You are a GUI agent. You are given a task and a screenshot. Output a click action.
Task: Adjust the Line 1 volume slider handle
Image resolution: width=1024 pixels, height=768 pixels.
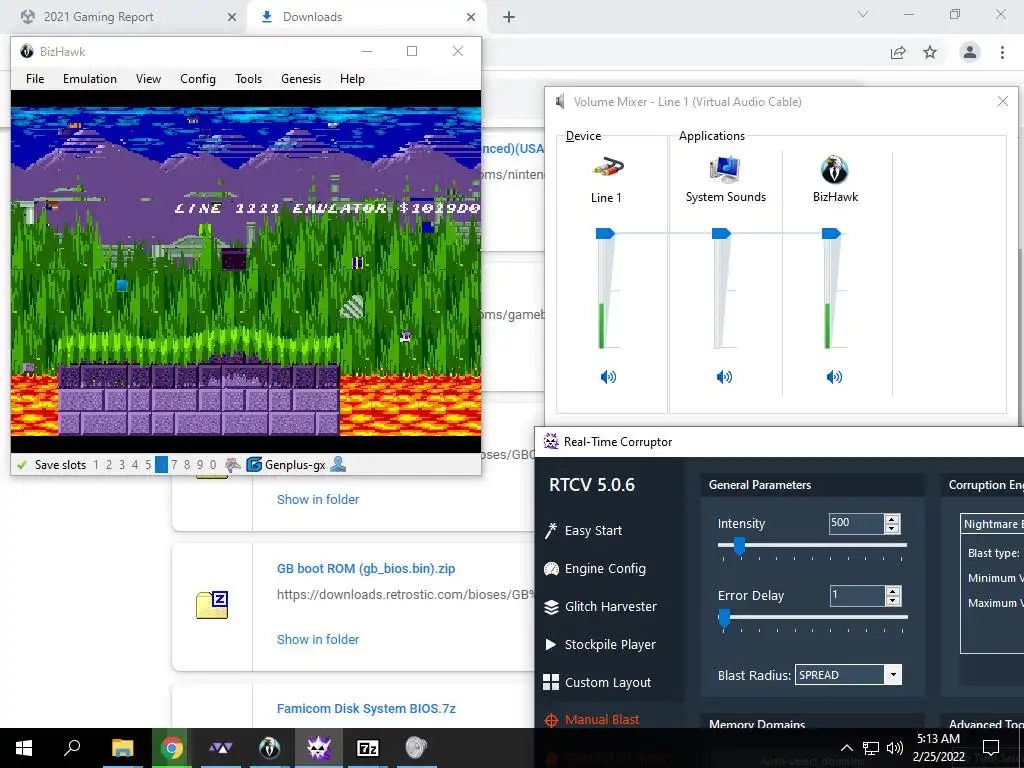tap(605, 233)
